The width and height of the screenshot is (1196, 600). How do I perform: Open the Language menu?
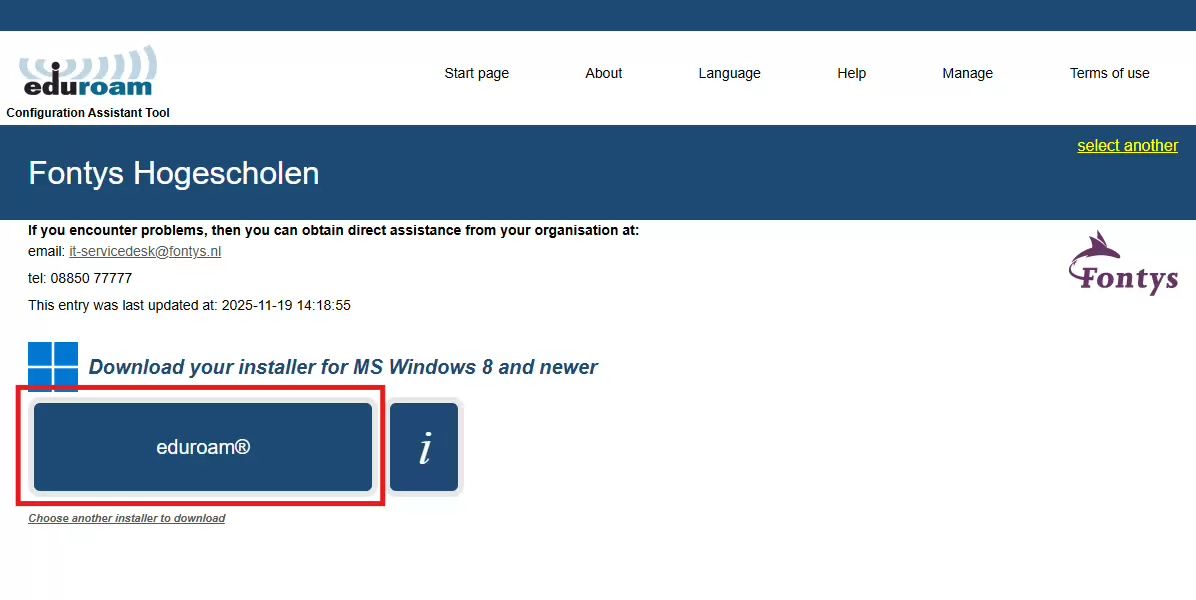(729, 73)
